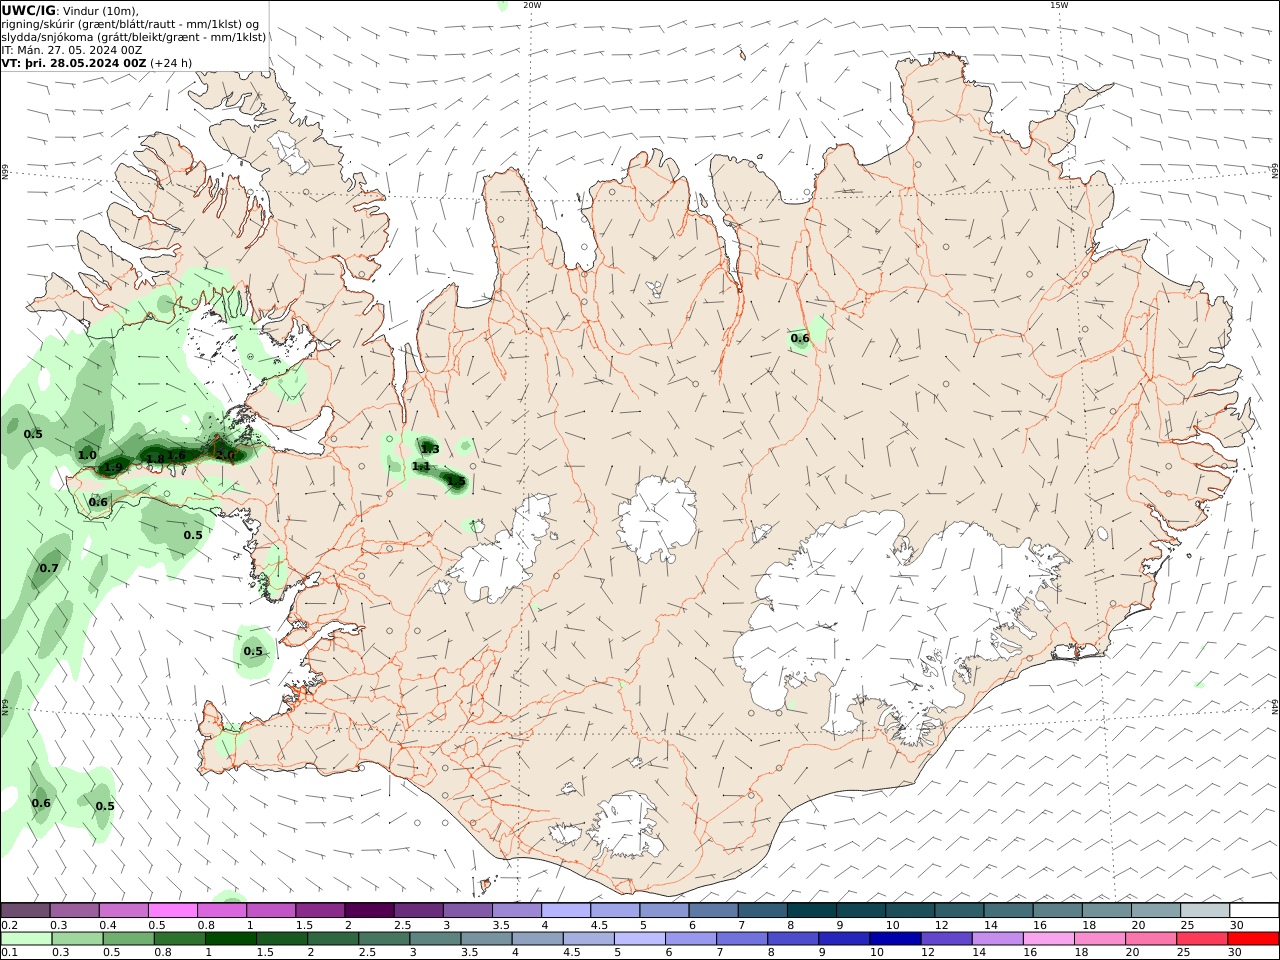The image size is (1280, 960).
Task: Click the '1.0' precipitation value on the map
Action: 87,455
